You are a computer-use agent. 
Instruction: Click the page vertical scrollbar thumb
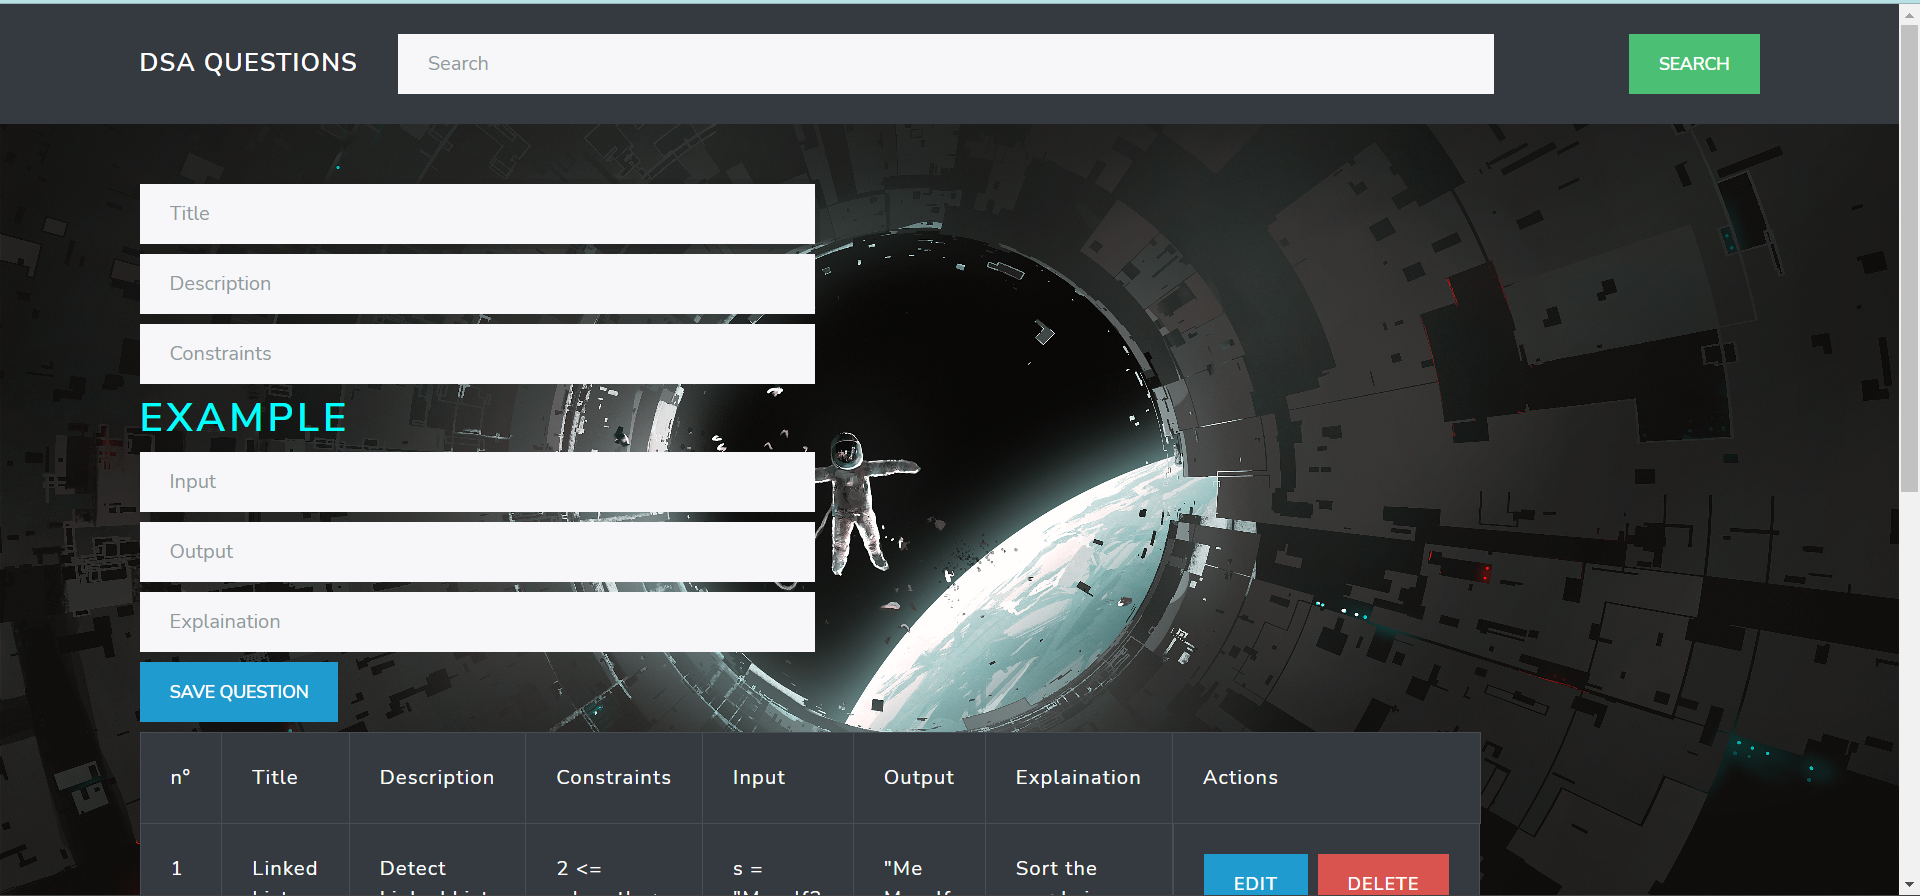tap(1909, 258)
